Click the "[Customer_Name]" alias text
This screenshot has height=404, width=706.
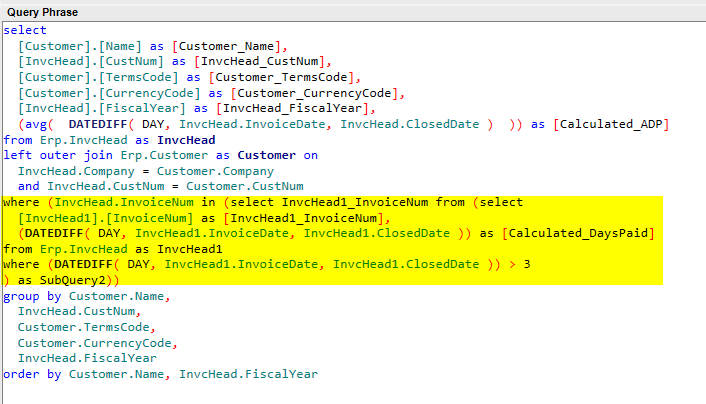pos(226,46)
